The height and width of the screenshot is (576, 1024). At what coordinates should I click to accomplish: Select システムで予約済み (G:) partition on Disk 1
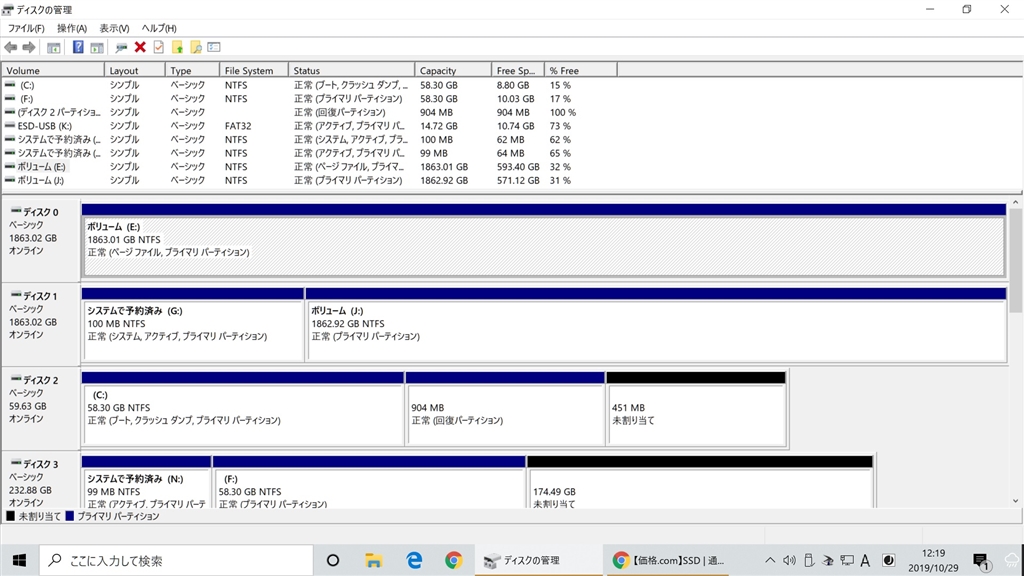tap(193, 330)
